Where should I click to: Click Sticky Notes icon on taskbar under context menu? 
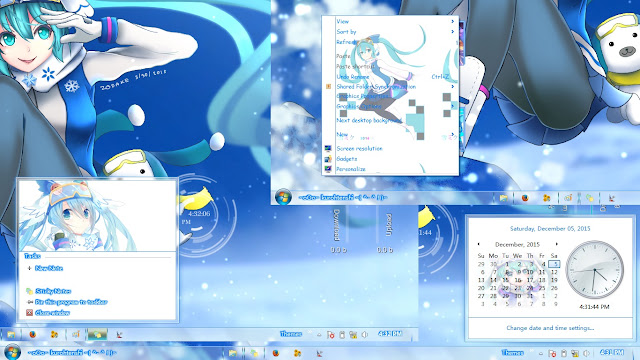(590, 198)
